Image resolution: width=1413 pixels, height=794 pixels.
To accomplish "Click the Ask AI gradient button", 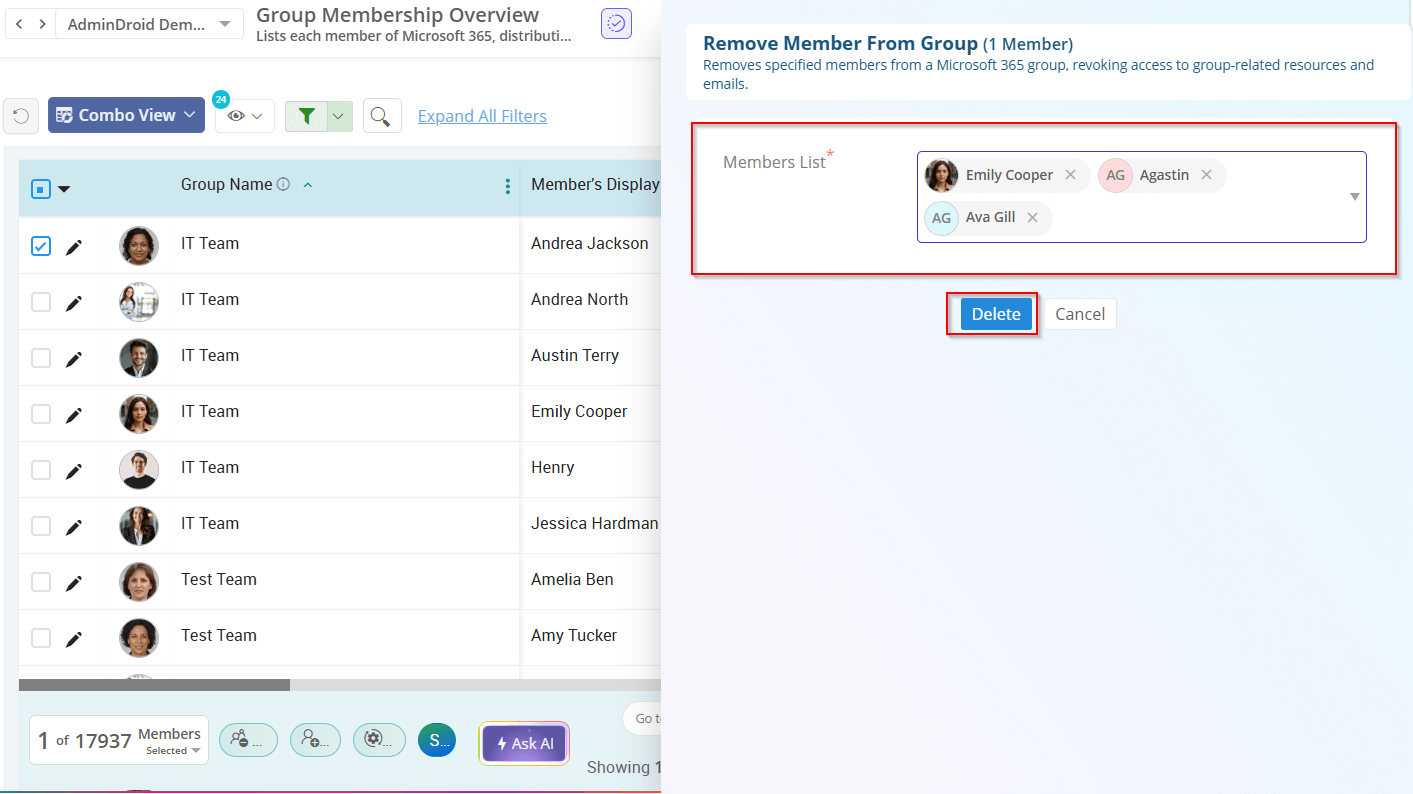I will [x=523, y=743].
